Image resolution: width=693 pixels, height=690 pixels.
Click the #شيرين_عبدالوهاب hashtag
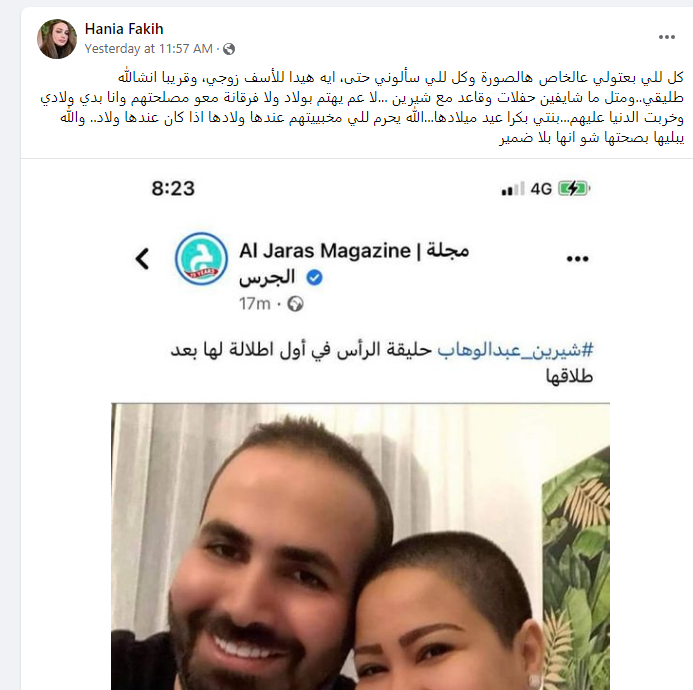[515, 351]
